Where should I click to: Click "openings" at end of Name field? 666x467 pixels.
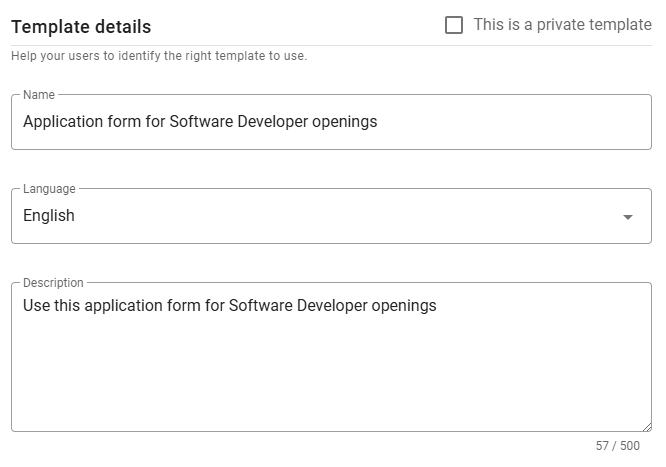click(x=343, y=122)
